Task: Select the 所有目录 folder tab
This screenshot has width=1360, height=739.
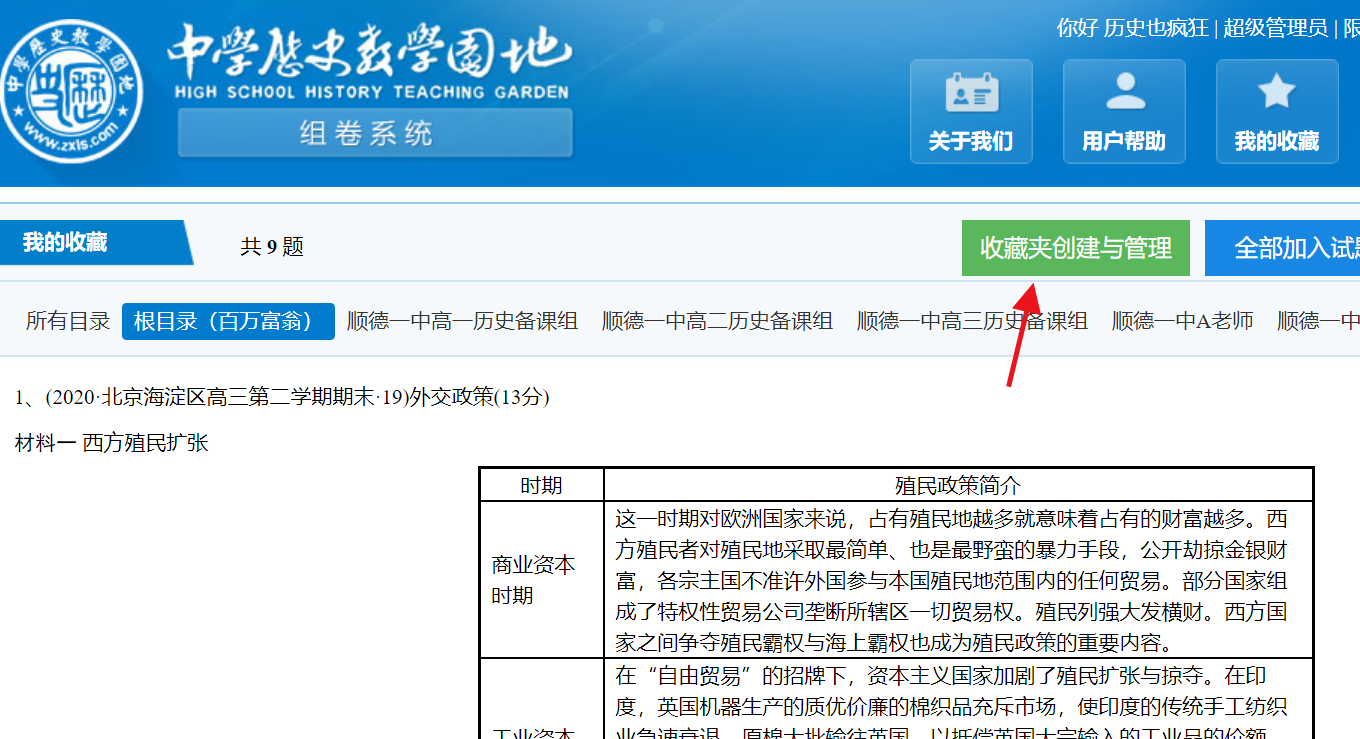Action: pos(68,321)
